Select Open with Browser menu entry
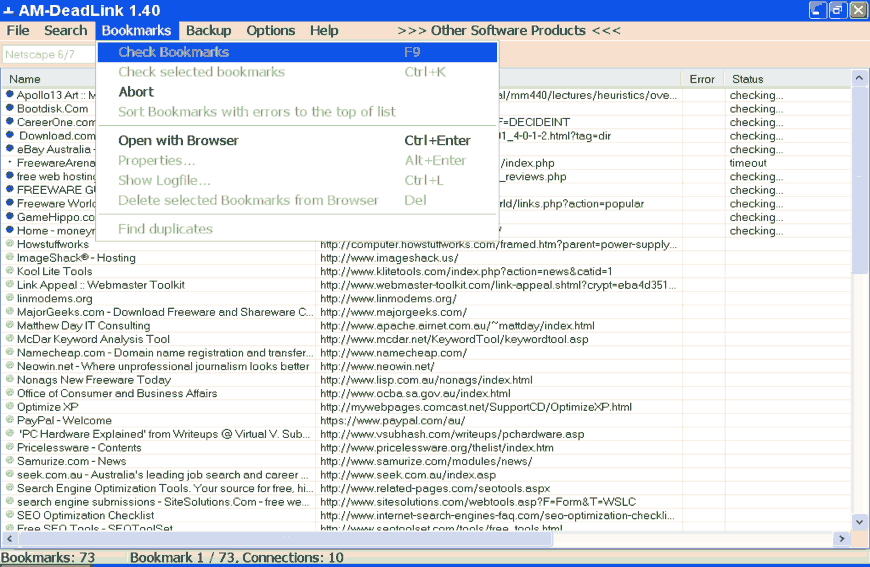 click(297, 141)
